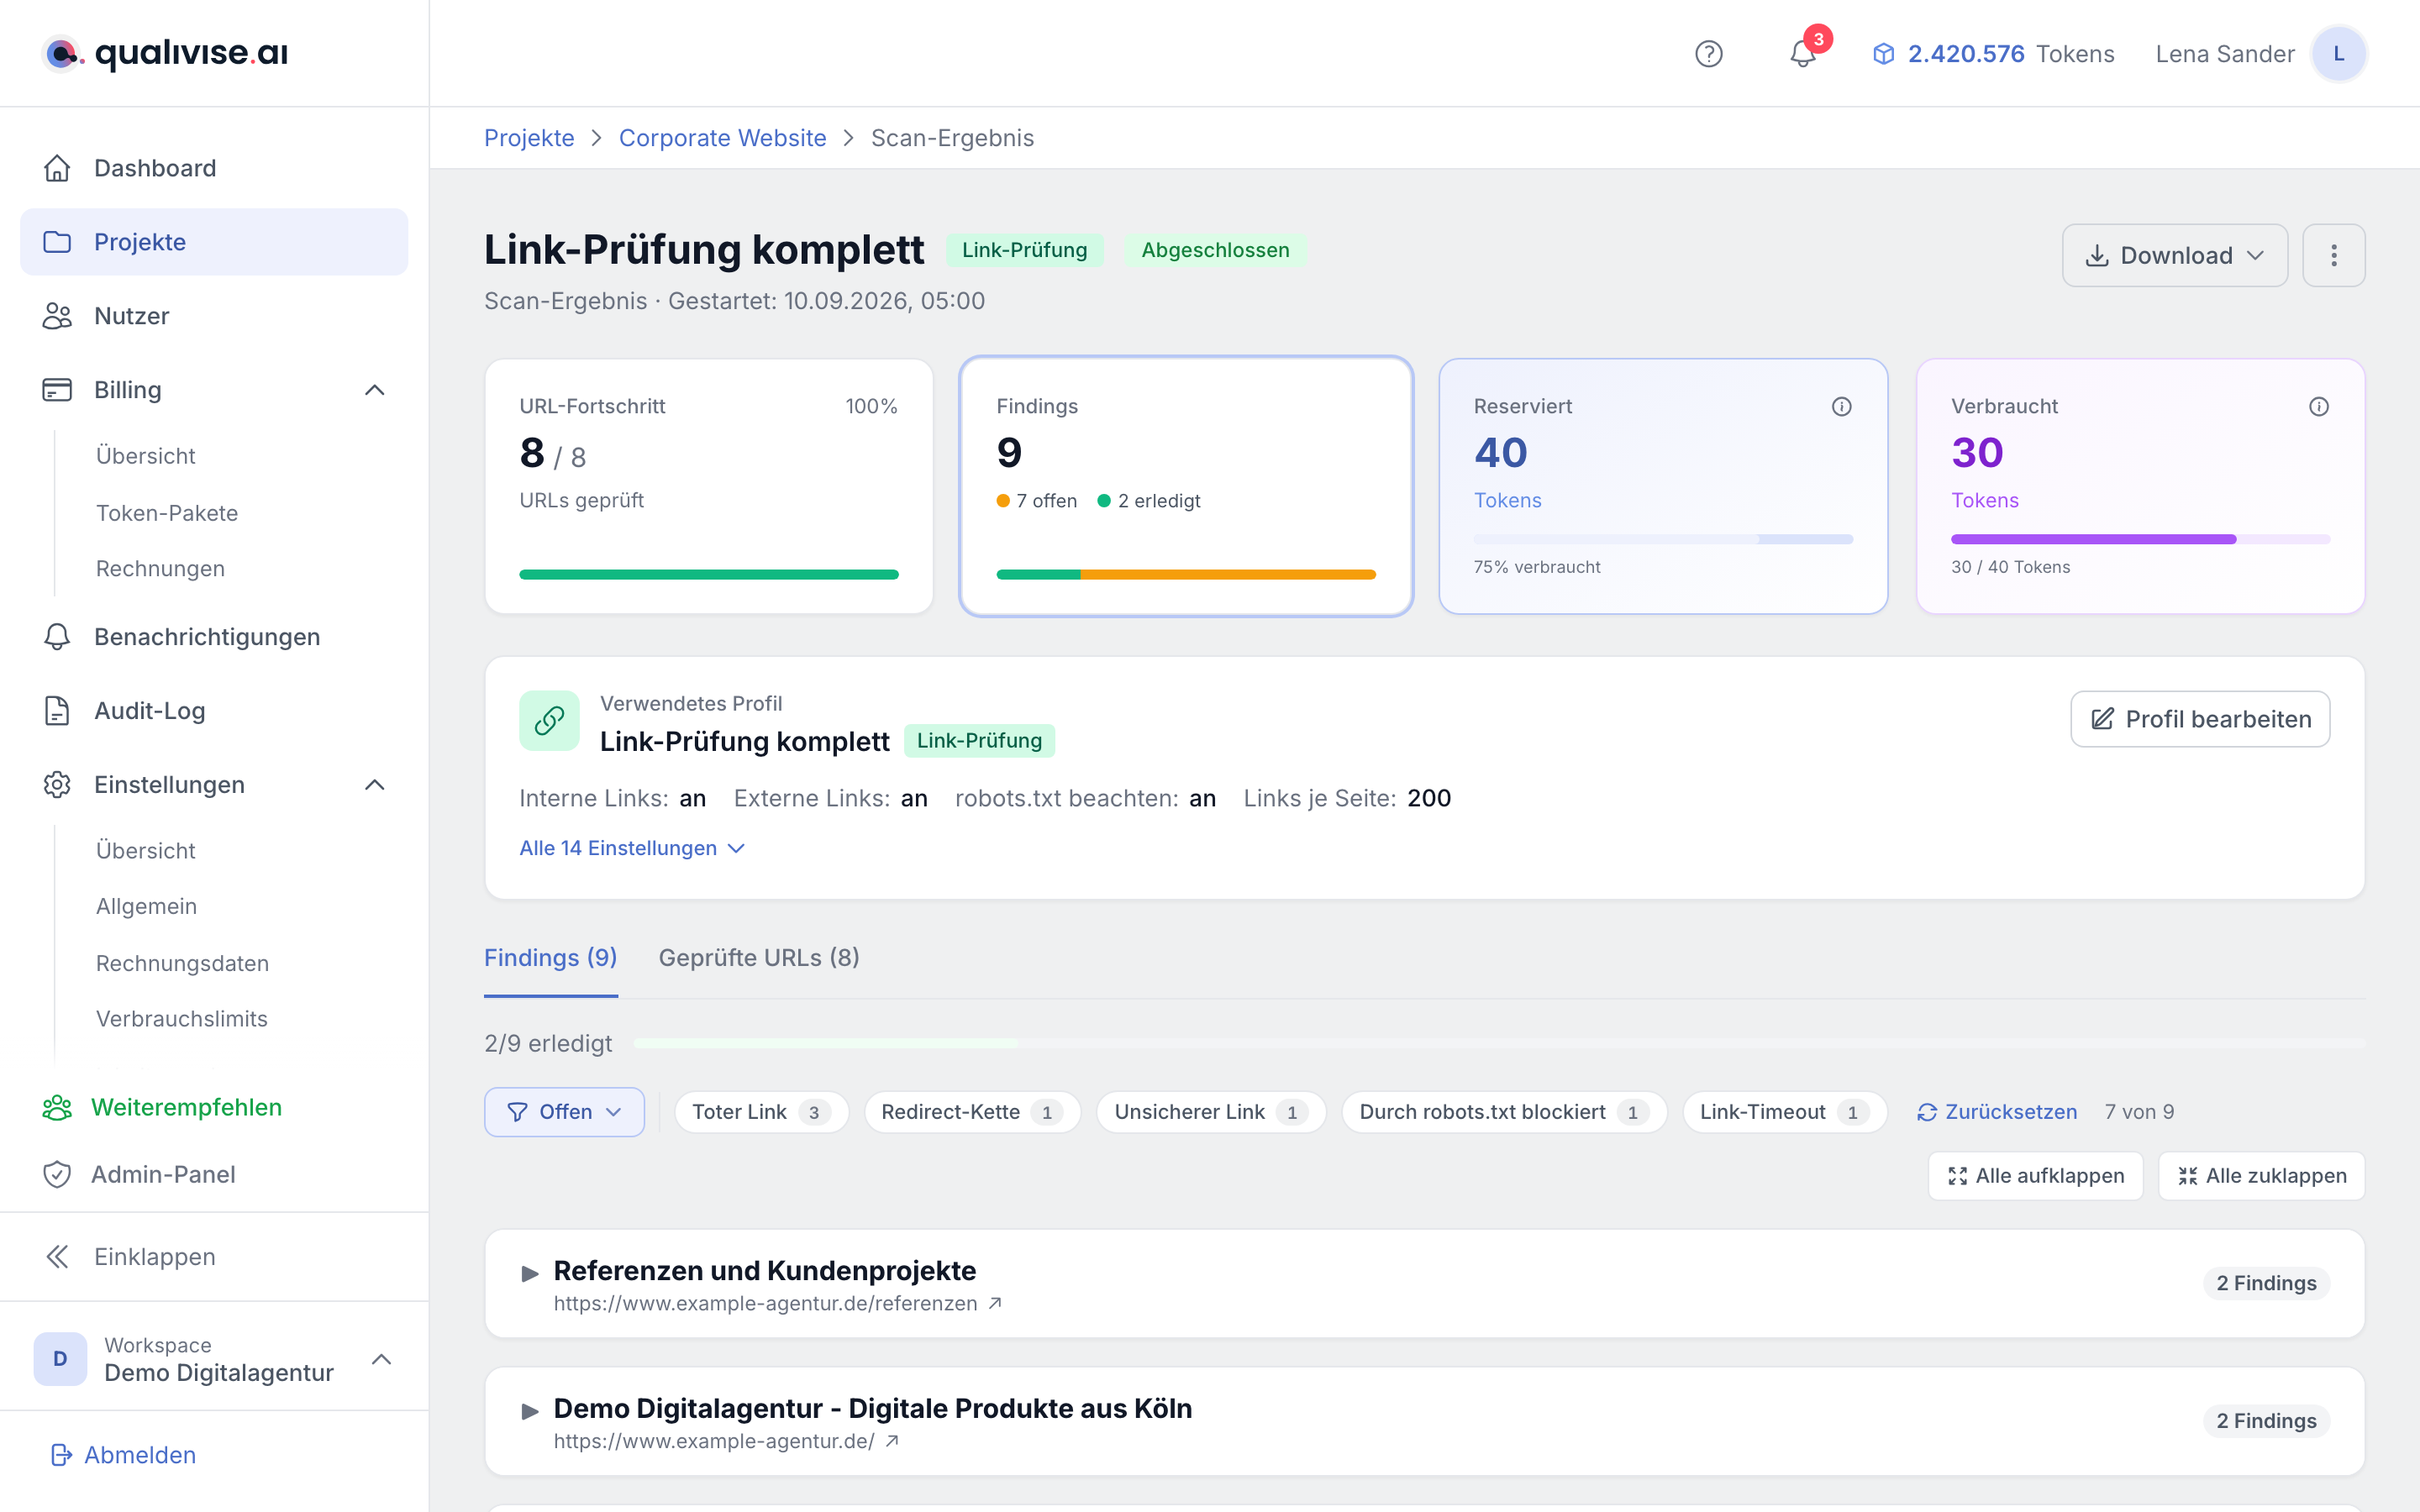Viewport: 2420px width, 1512px height.
Task: Toggle Durch robots.txt blockiert filter chip
Action: coord(1504,1112)
